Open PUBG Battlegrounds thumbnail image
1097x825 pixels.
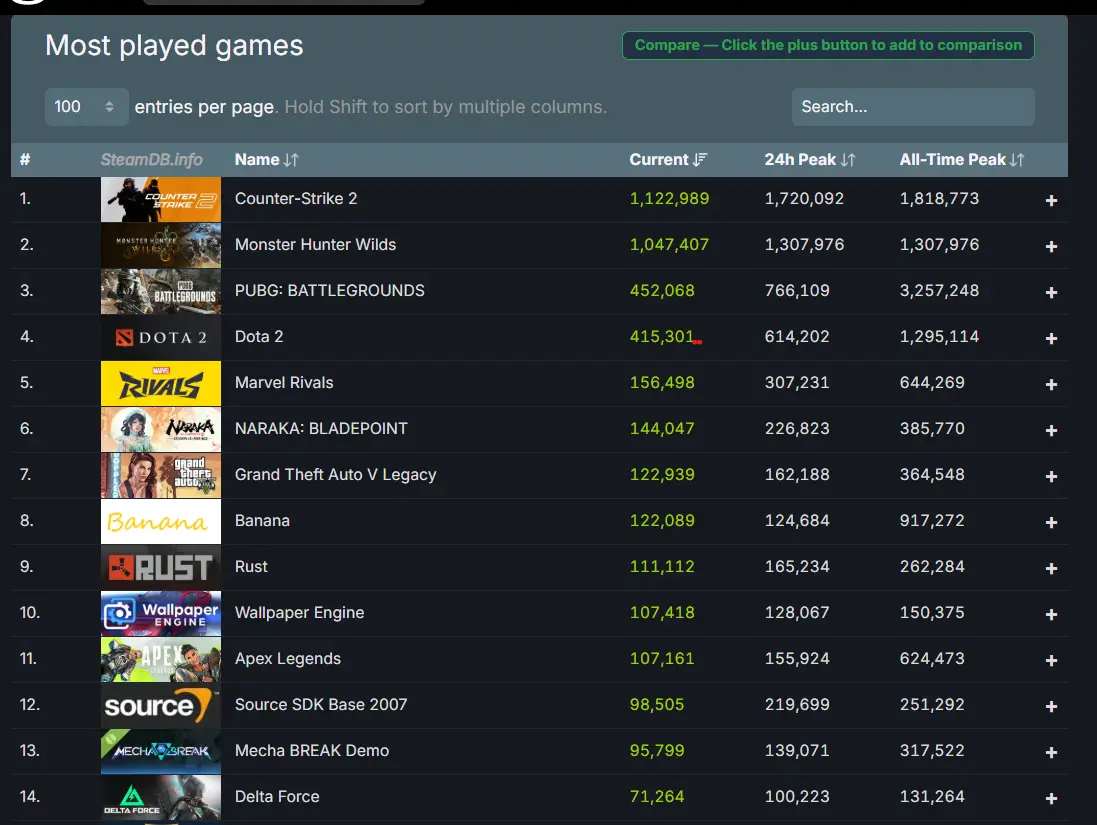[161, 292]
